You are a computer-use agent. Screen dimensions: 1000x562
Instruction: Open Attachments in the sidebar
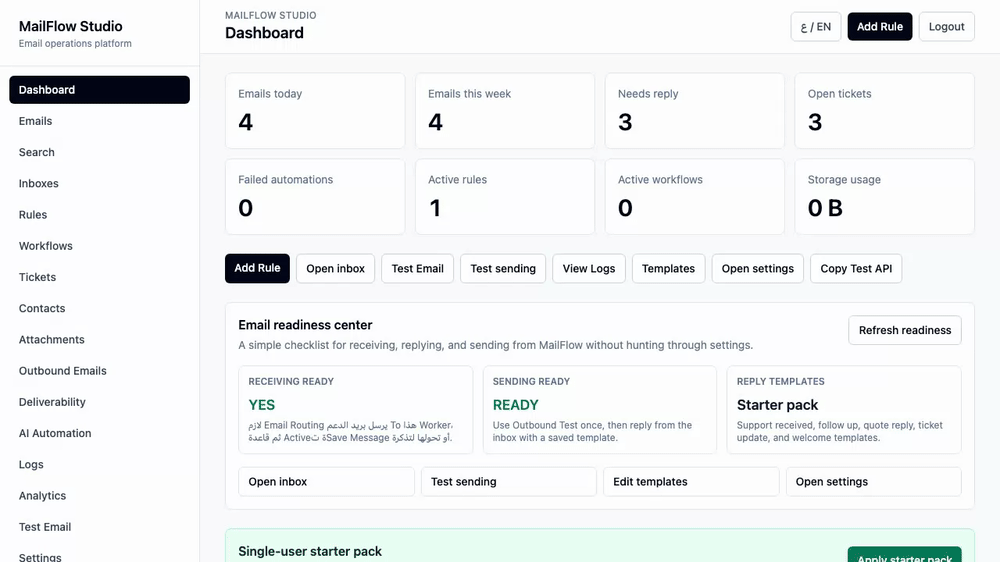[99, 340]
